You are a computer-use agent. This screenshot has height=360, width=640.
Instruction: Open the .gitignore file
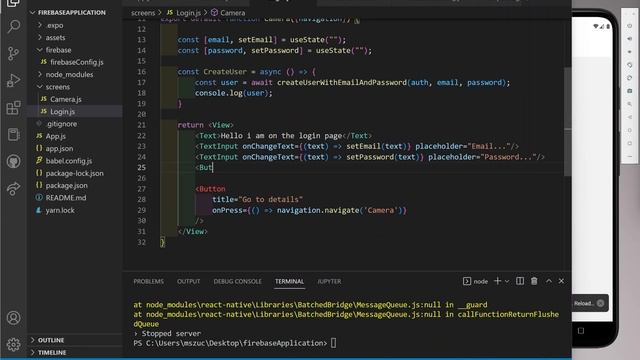75,124
